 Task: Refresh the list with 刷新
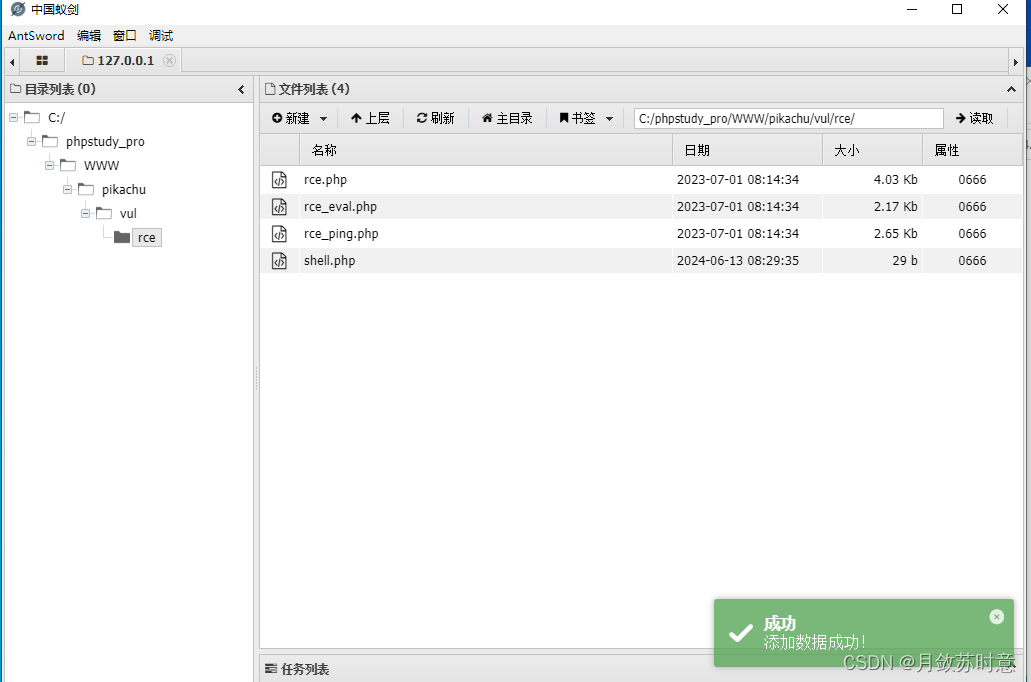[435, 118]
